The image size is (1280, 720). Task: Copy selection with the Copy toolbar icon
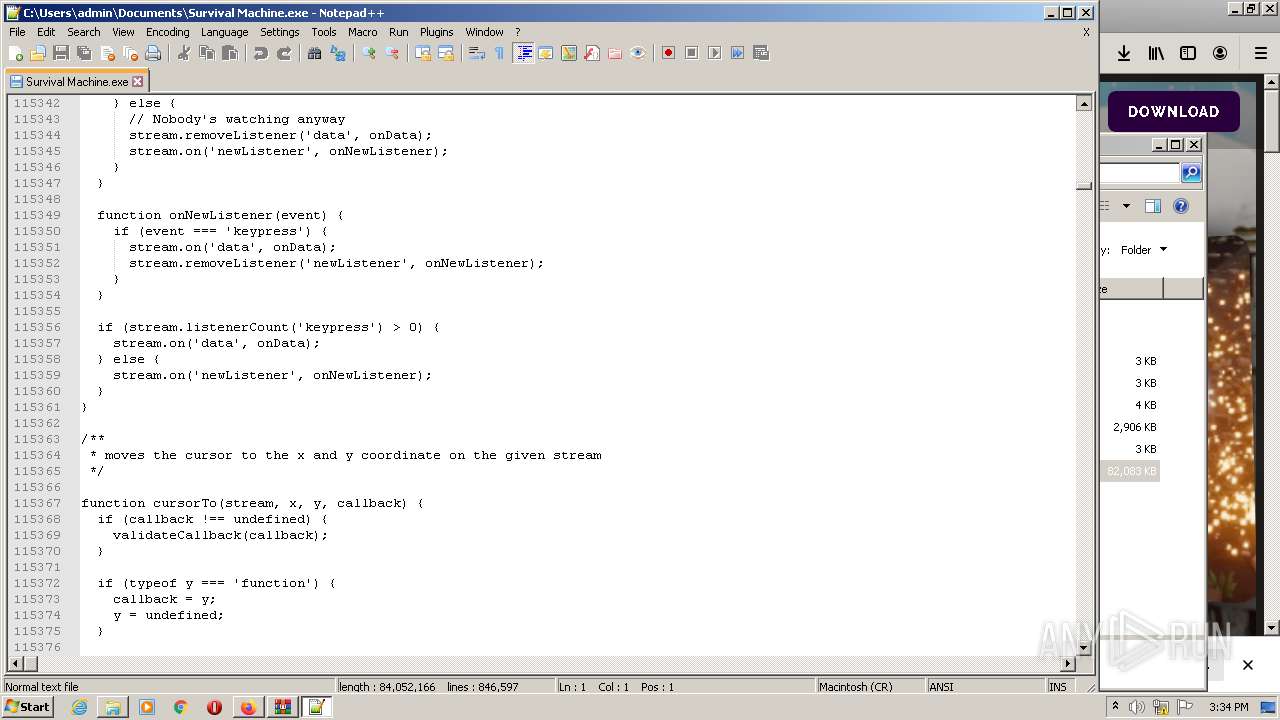pyautogui.click(x=207, y=53)
